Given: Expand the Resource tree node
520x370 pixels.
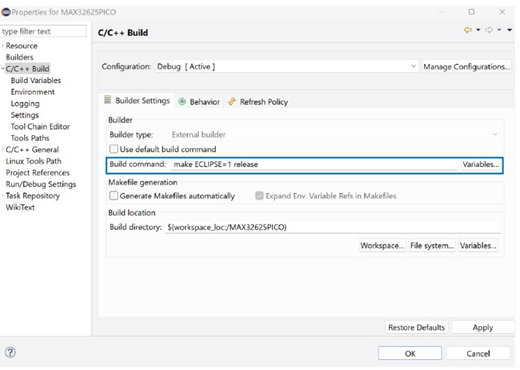Looking at the screenshot, I should coord(3,46).
